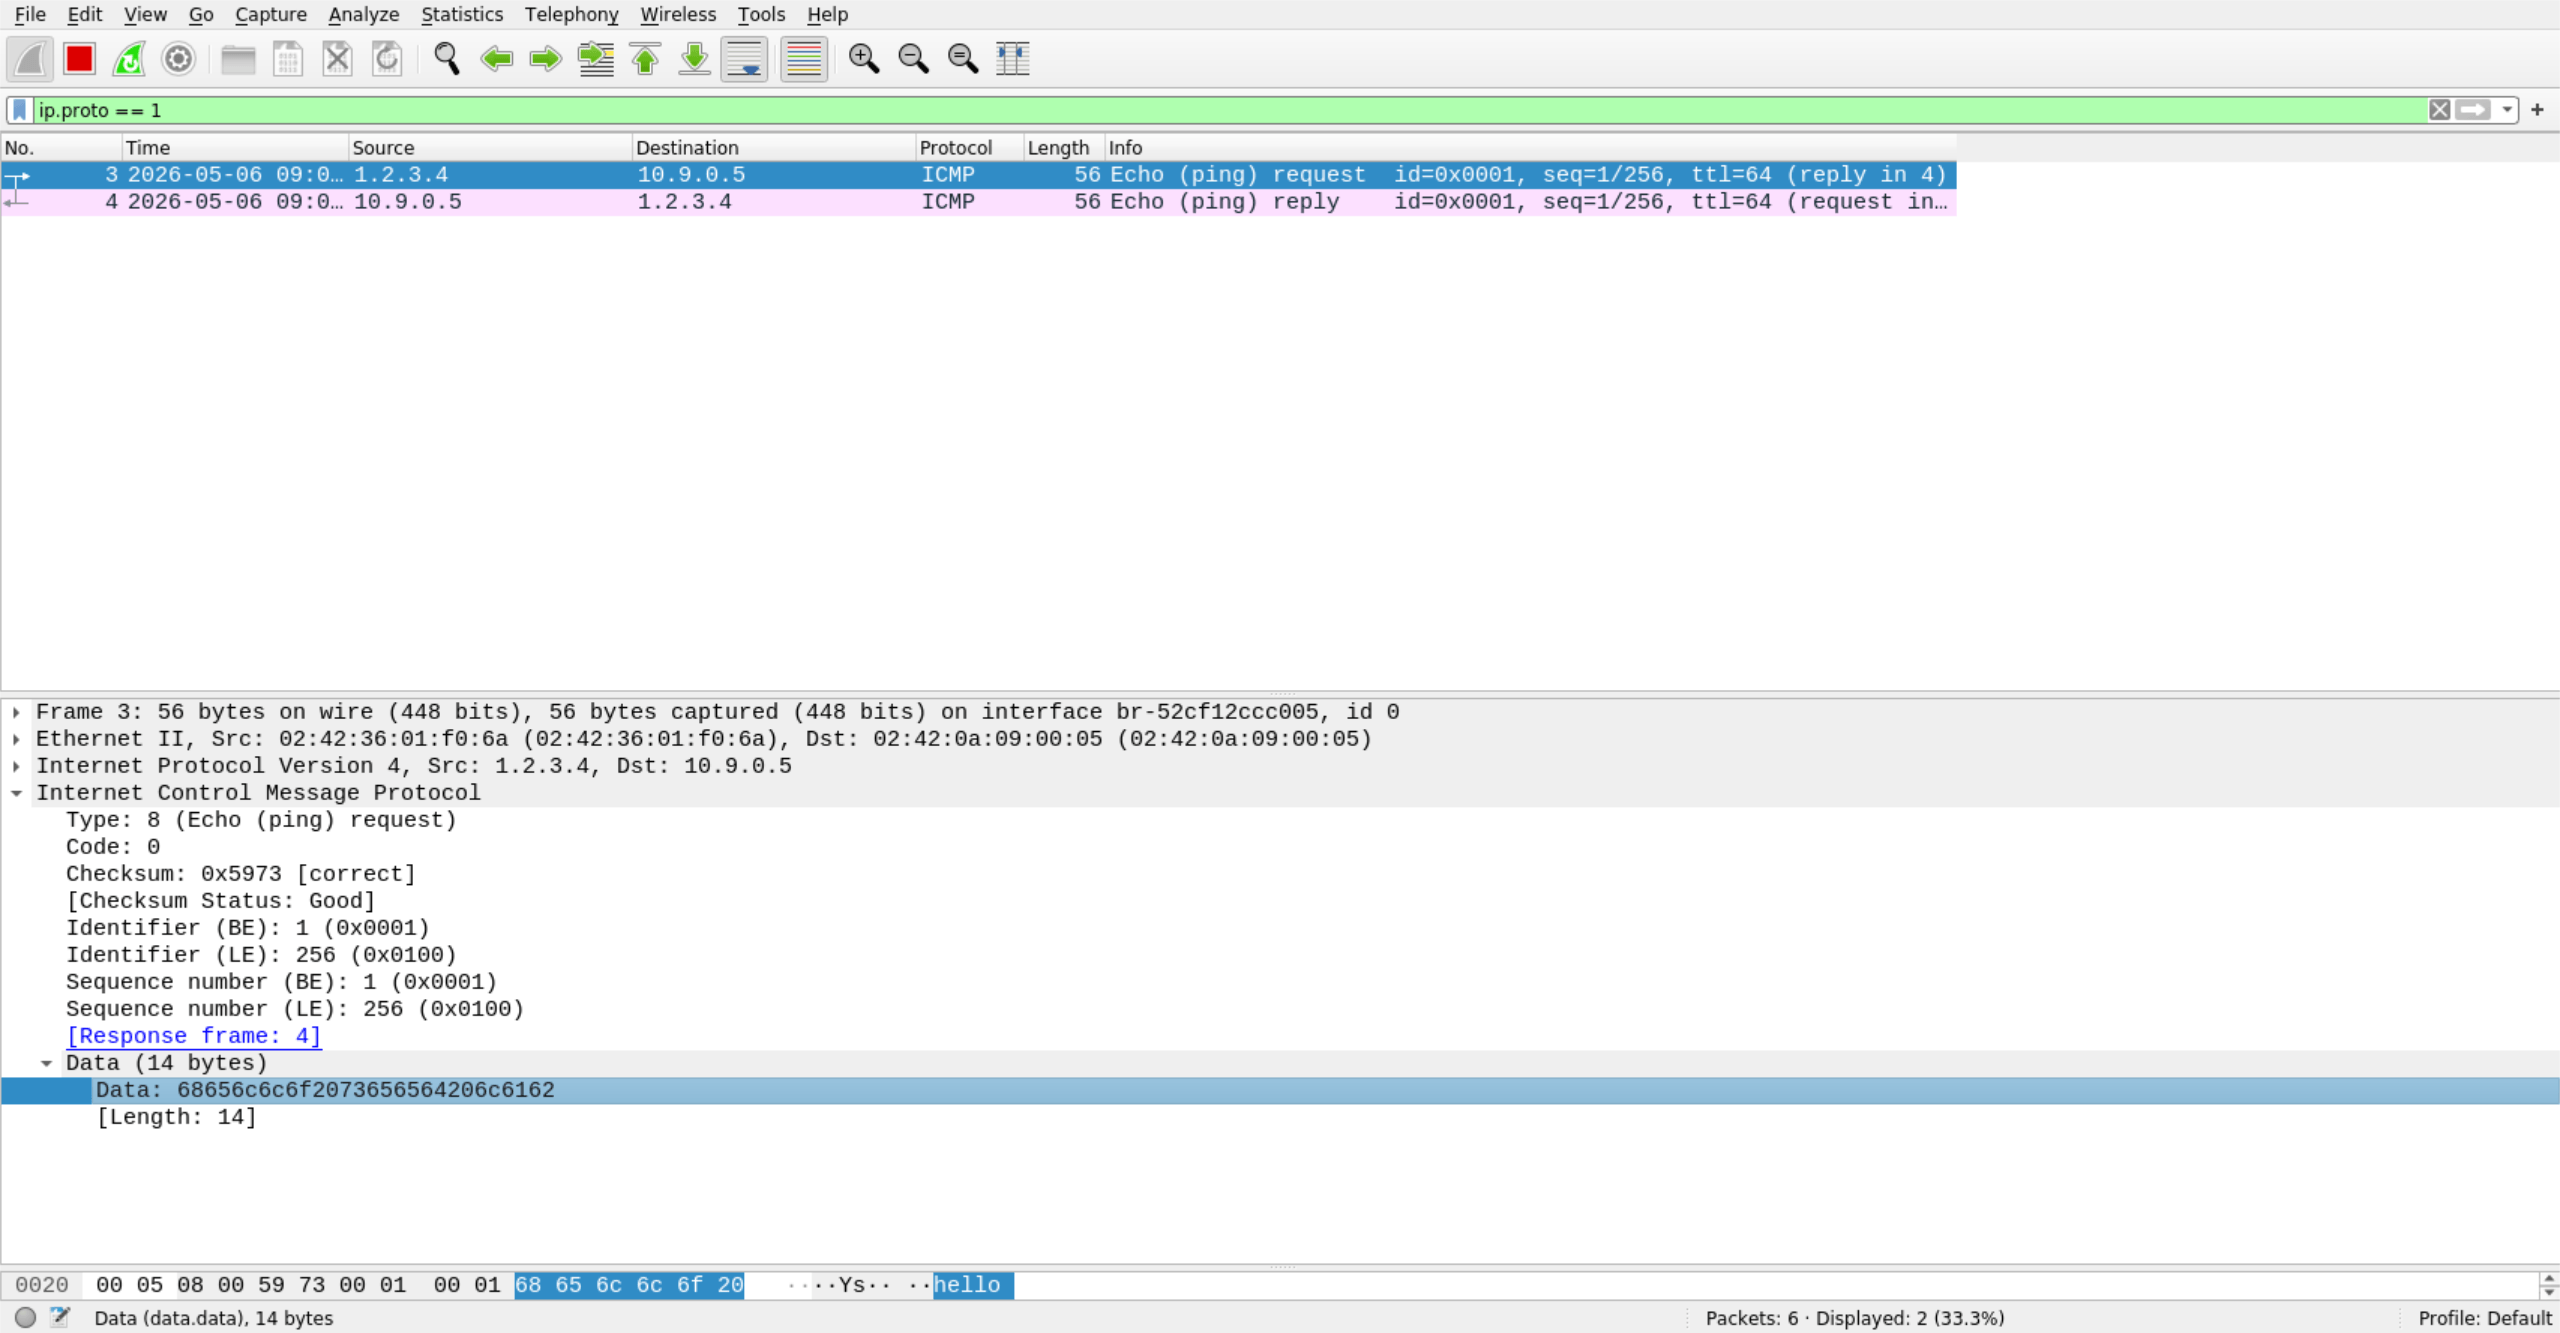Open the Analyze menu
The height and width of the screenshot is (1333, 2560).
(364, 14)
